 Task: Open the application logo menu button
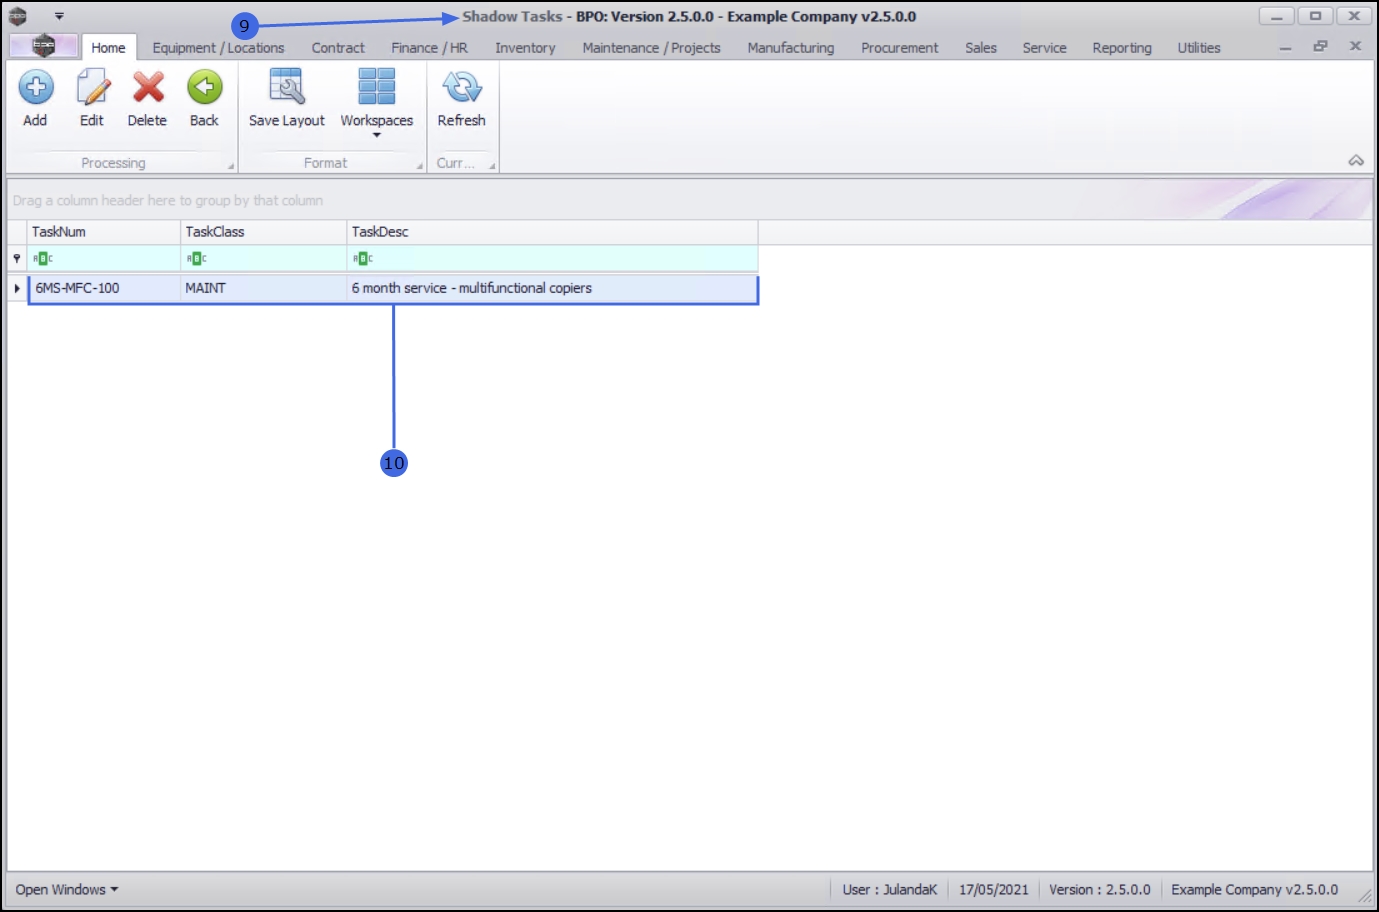pos(43,46)
